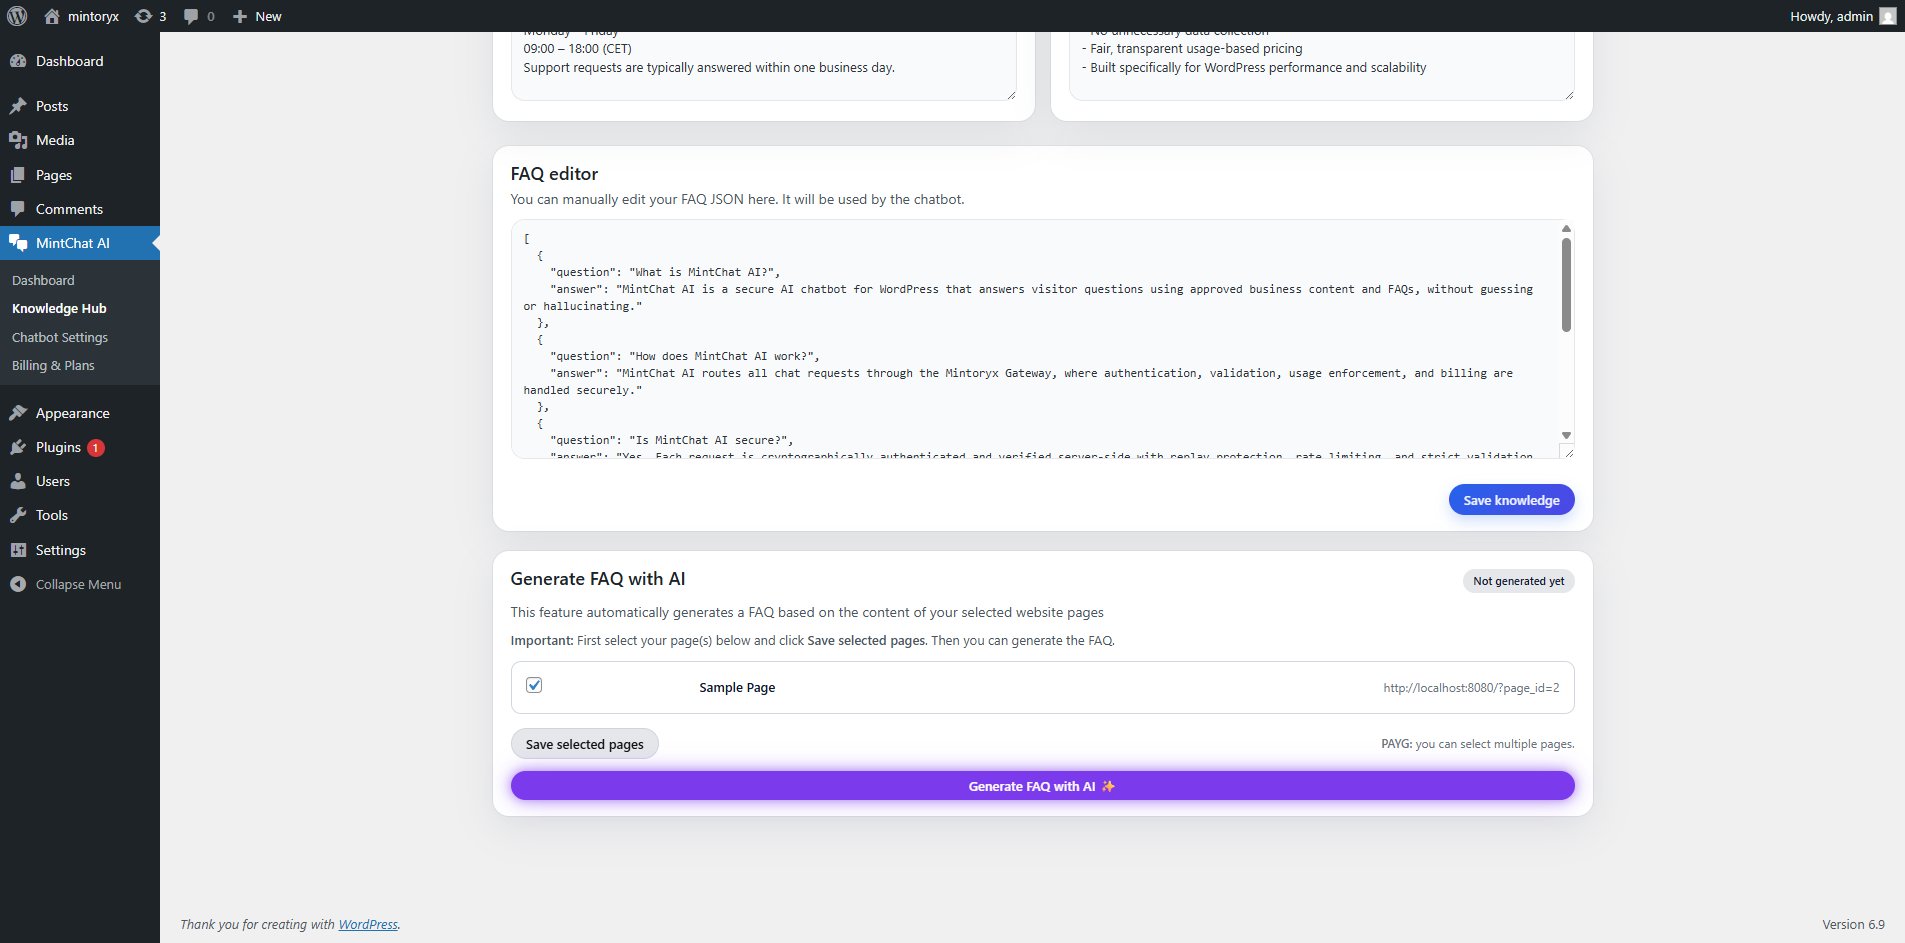Open the New menu in the admin bar

pyautogui.click(x=256, y=16)
